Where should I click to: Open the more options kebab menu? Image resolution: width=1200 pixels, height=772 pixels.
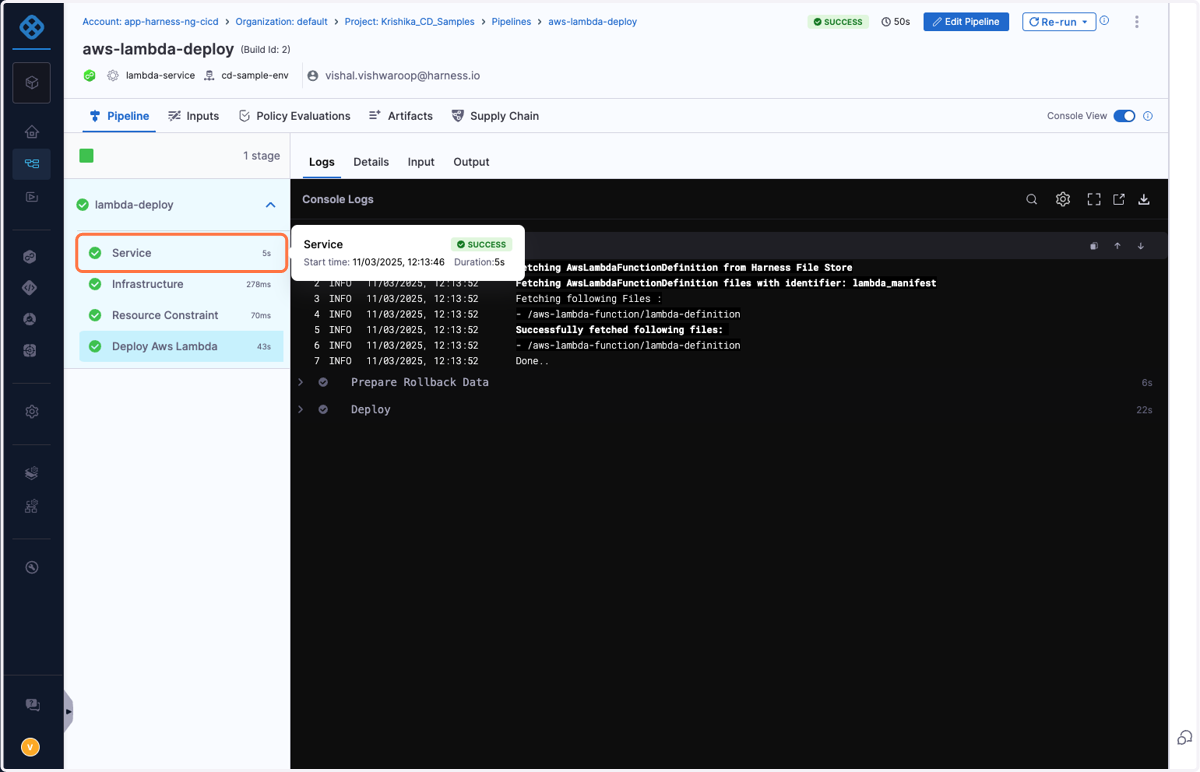[1137, 22]
